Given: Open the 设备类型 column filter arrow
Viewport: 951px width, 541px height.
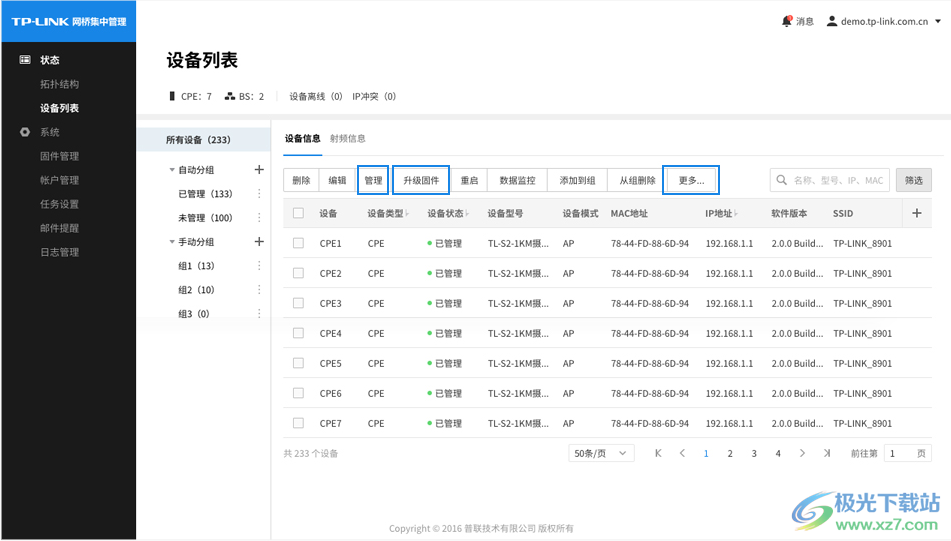Looking at the screenshot, I should [408, 213].
